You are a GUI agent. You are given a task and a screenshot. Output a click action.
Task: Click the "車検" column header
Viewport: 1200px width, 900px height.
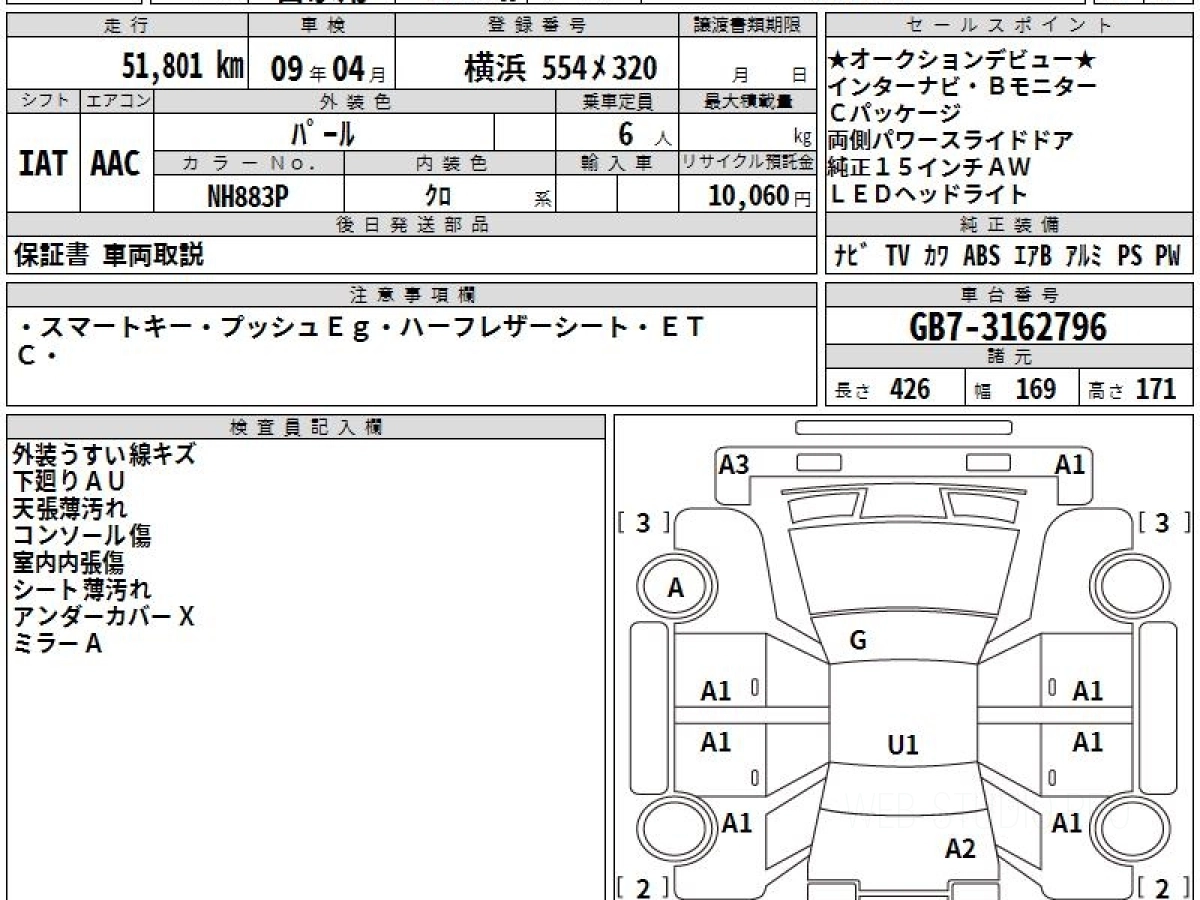322,26
